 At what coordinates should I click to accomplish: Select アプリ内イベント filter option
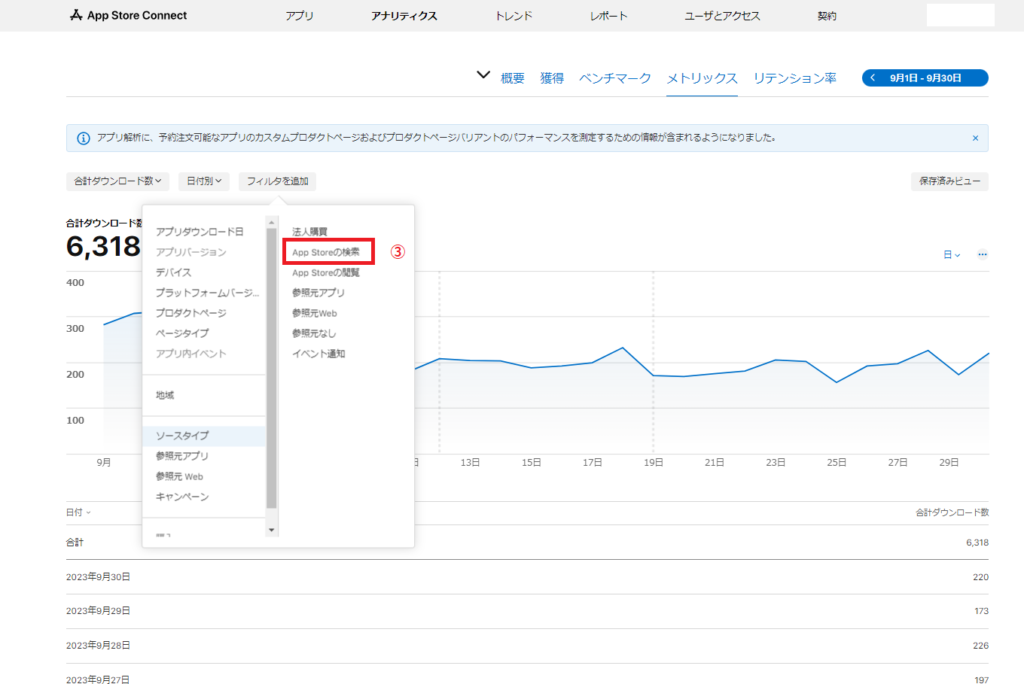pos(191,353)
